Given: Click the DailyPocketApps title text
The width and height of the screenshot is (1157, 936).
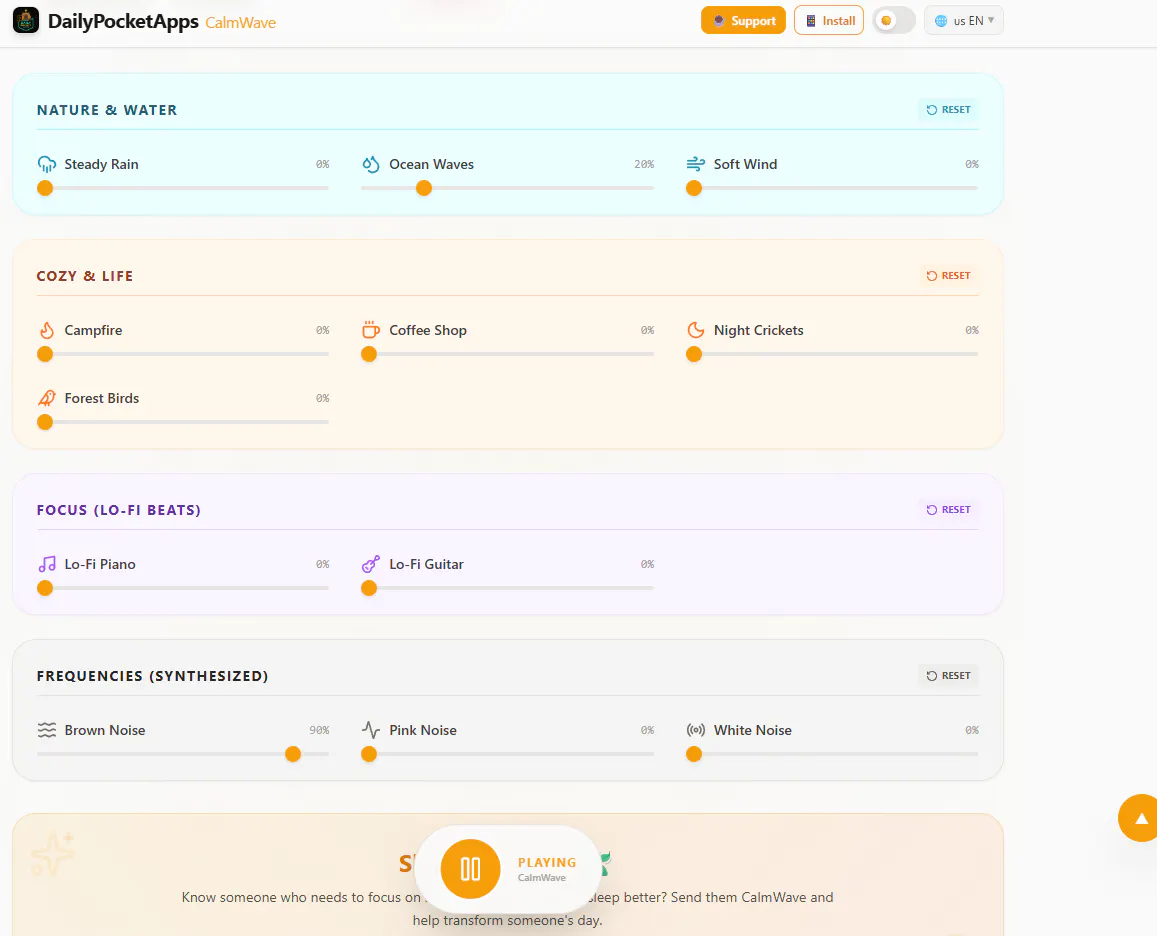Looking at the screenshot, I should (x=123, y=21).
